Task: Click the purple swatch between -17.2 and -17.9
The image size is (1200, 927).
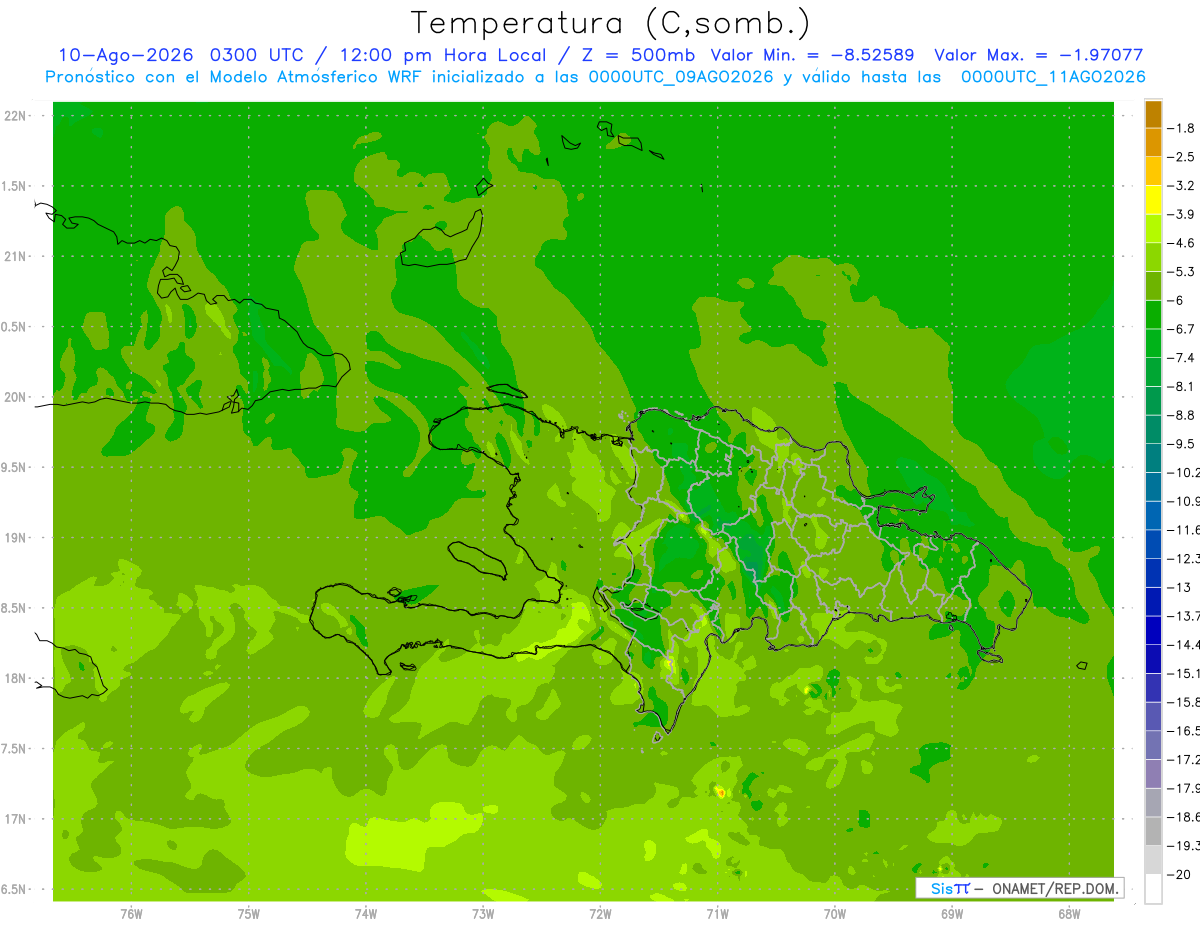Action: point(1153,774)
